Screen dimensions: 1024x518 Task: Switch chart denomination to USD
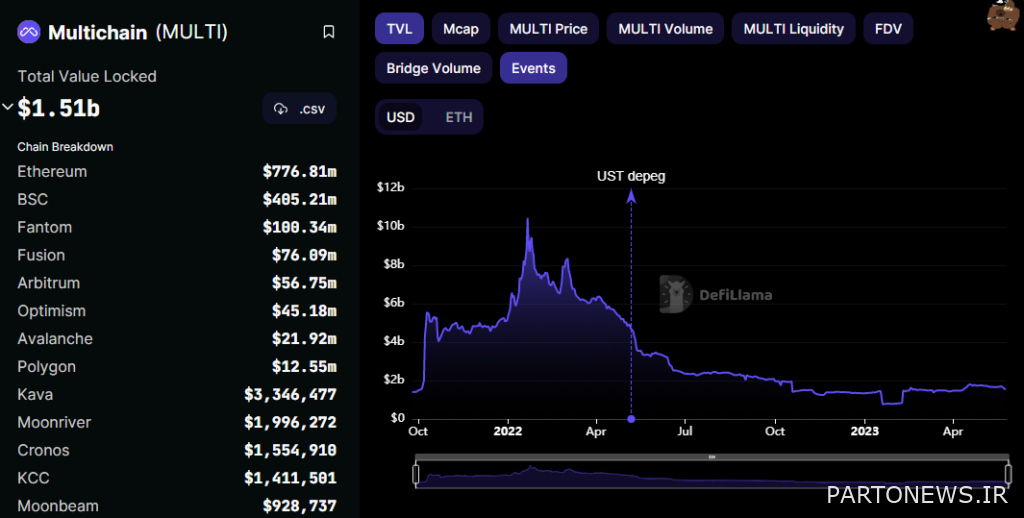coord(400,117)
